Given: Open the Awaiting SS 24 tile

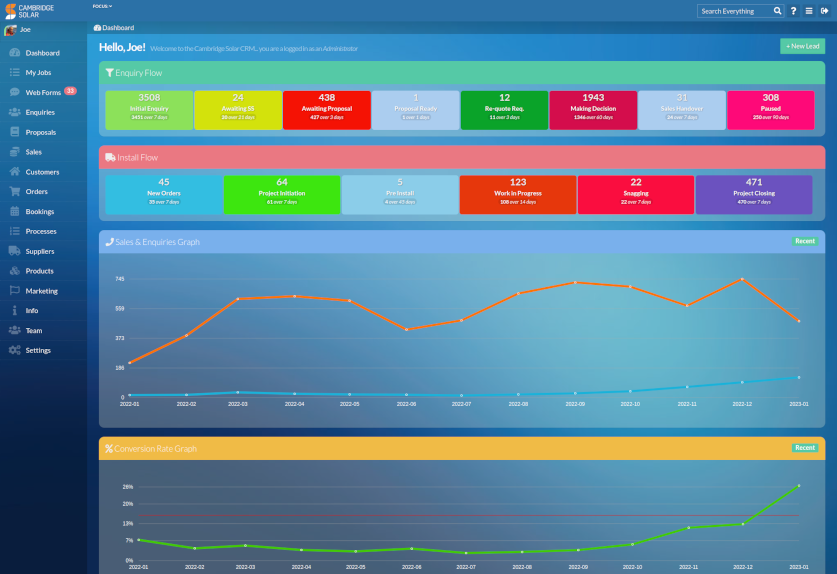Looking at the screenshot, I should pos(238,110).
